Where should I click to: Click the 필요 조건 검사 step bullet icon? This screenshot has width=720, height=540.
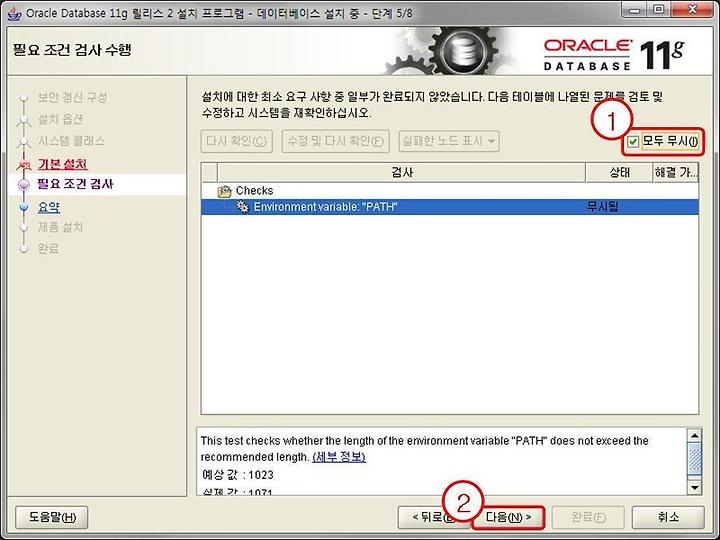23,185
